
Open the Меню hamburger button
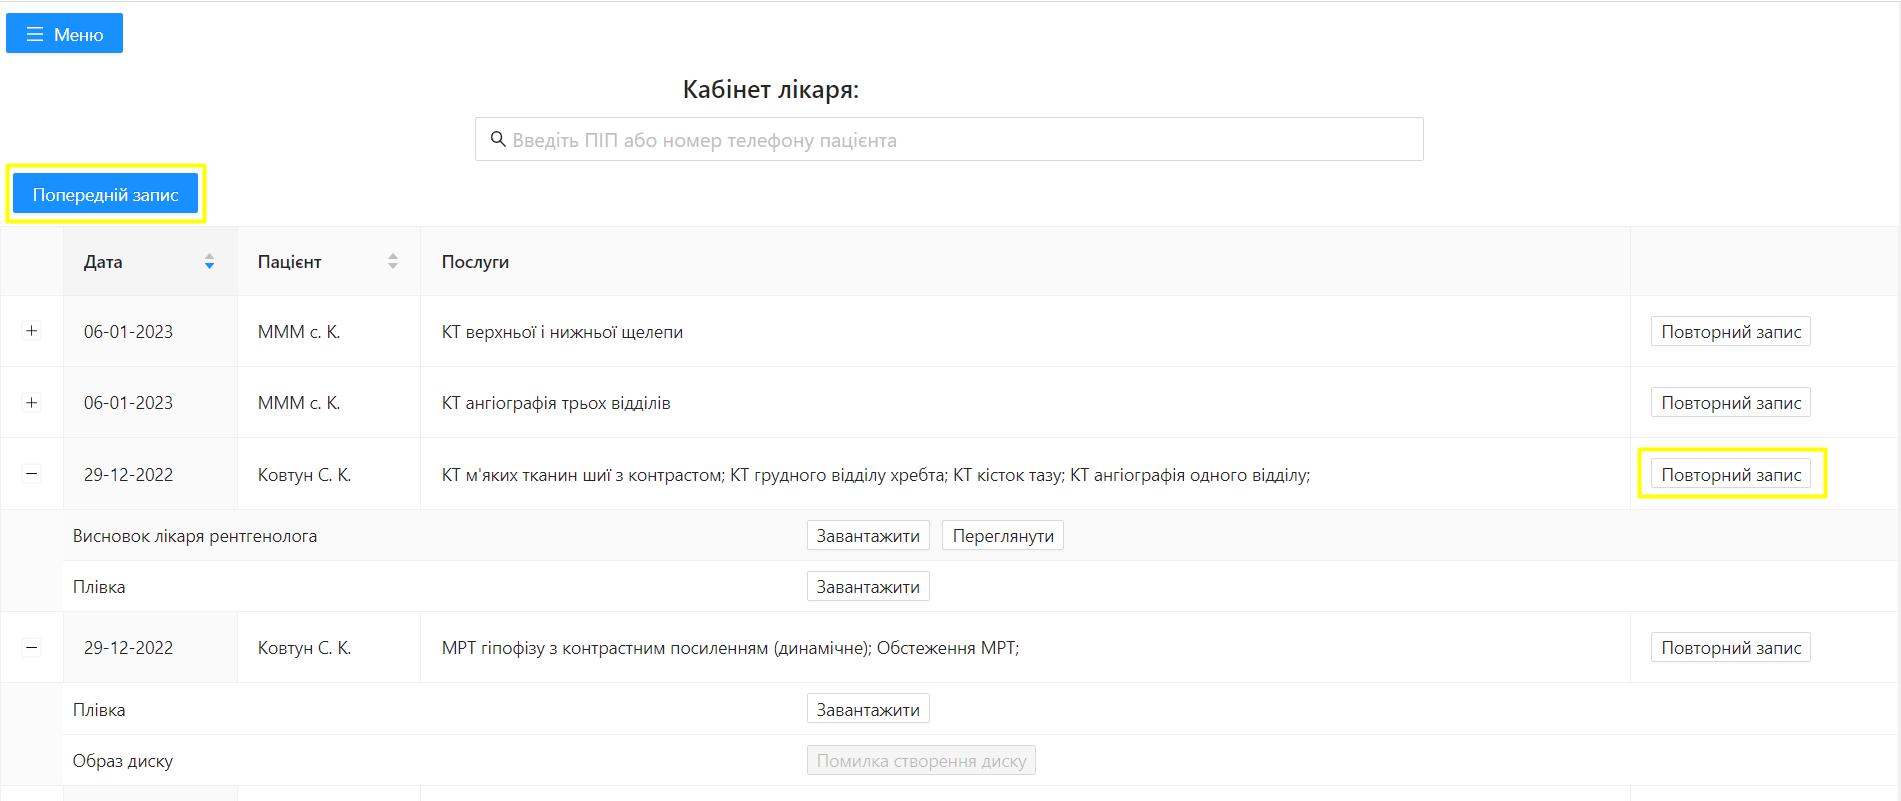click(64, 34)
